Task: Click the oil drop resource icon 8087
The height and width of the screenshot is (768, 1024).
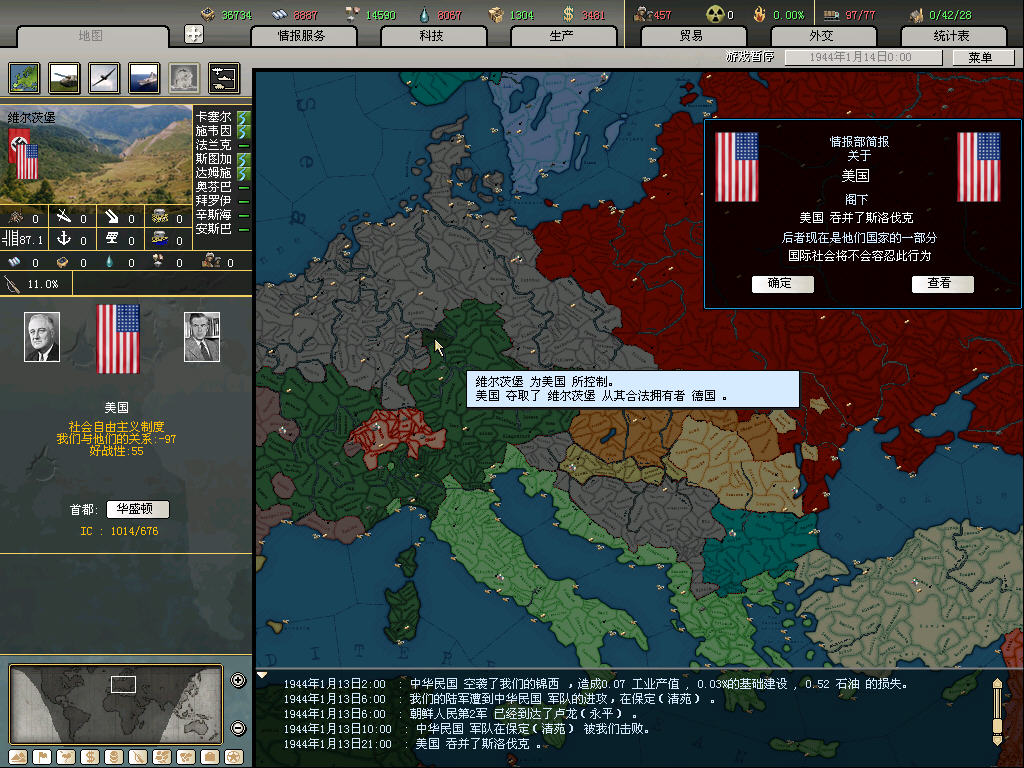Action: click(424, 14)
